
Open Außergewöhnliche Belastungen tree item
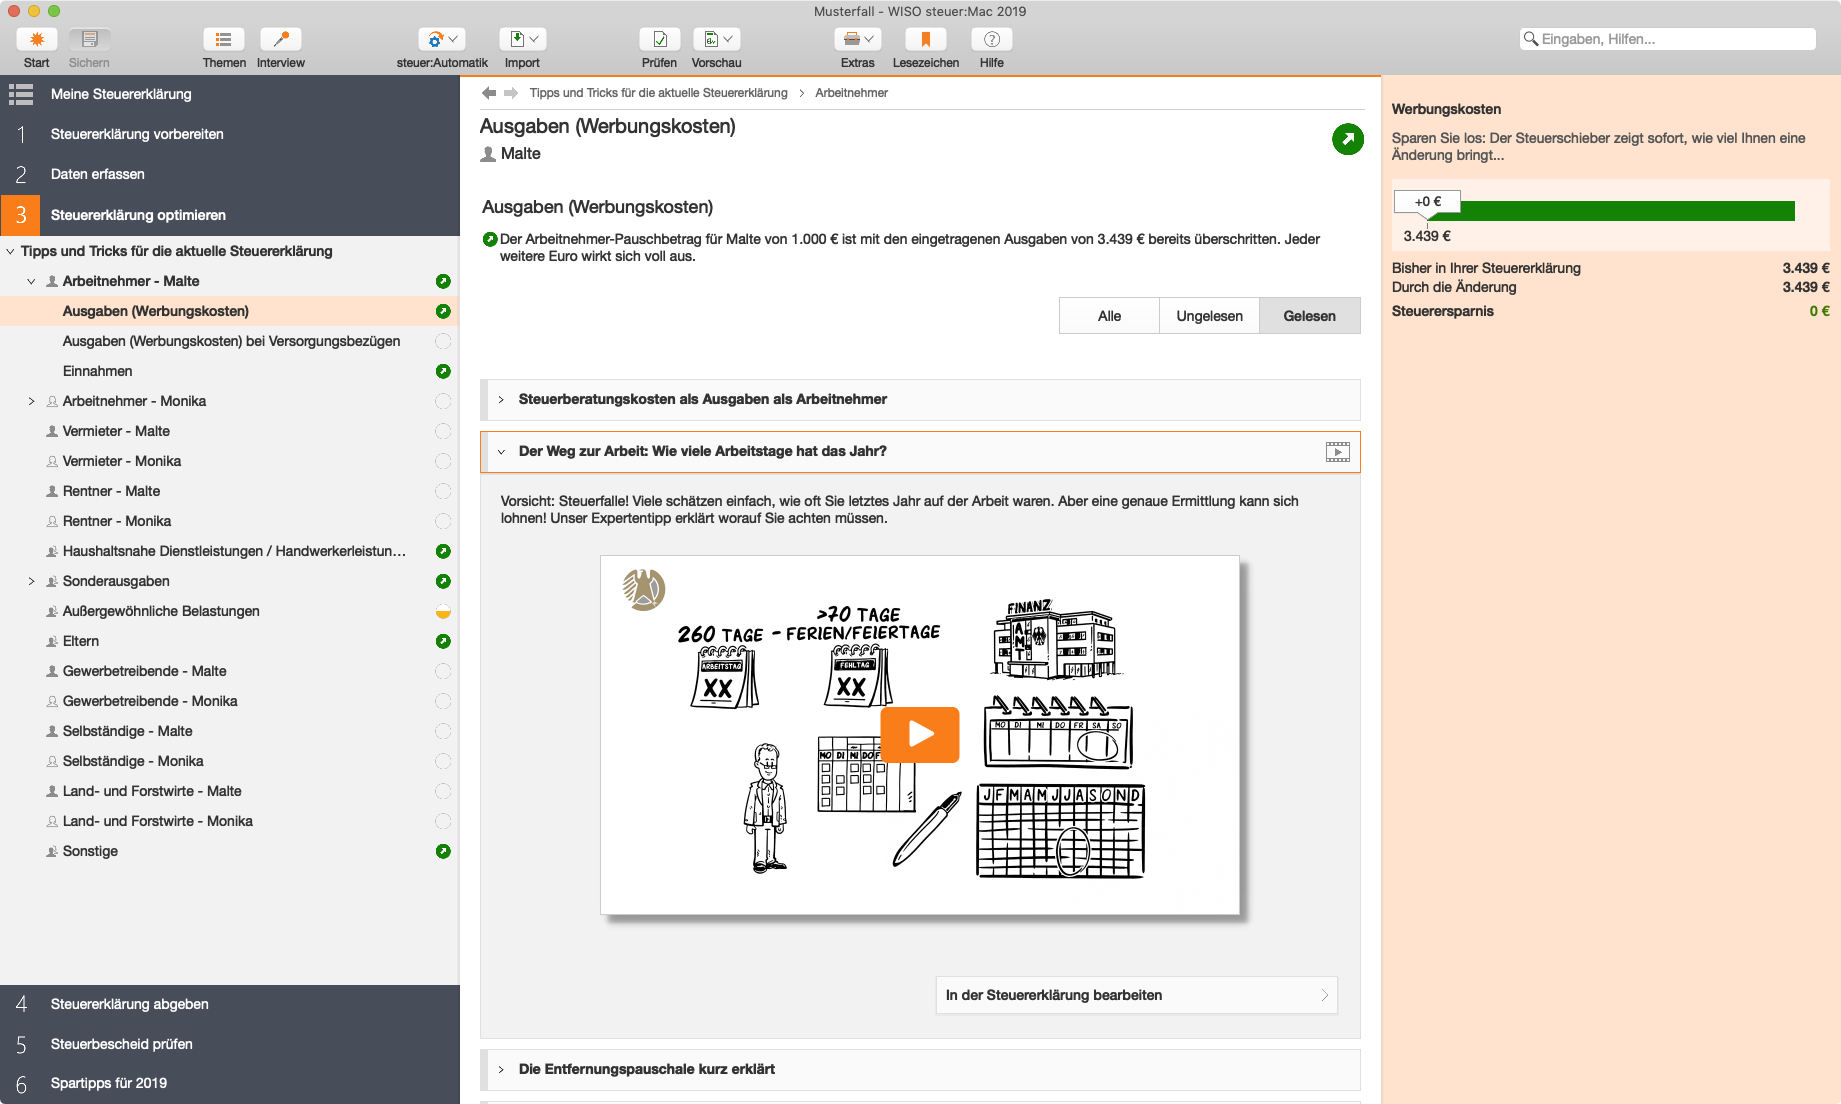point(230,611)
